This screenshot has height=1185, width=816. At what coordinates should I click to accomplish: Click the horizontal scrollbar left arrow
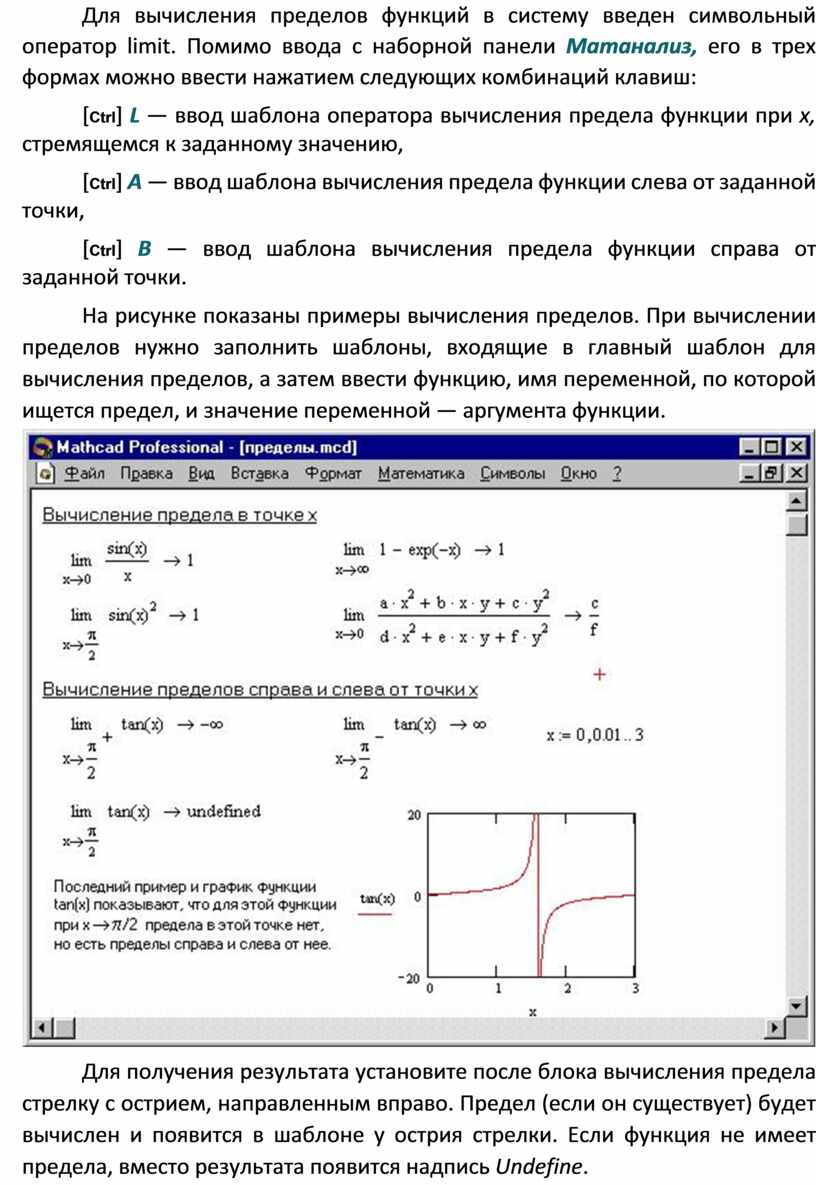[x=42, y=1028]
